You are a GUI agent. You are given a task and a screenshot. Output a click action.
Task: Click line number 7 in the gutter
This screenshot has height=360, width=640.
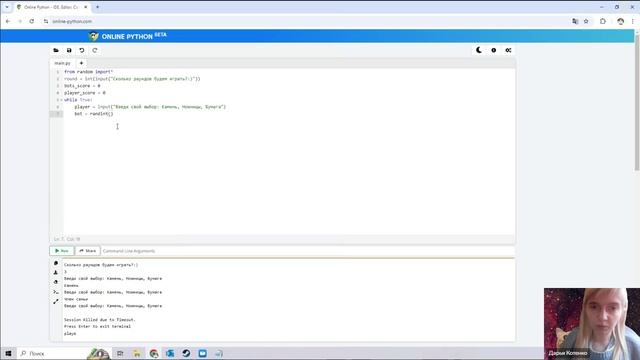pyautogui.click(x=58, y=114)
